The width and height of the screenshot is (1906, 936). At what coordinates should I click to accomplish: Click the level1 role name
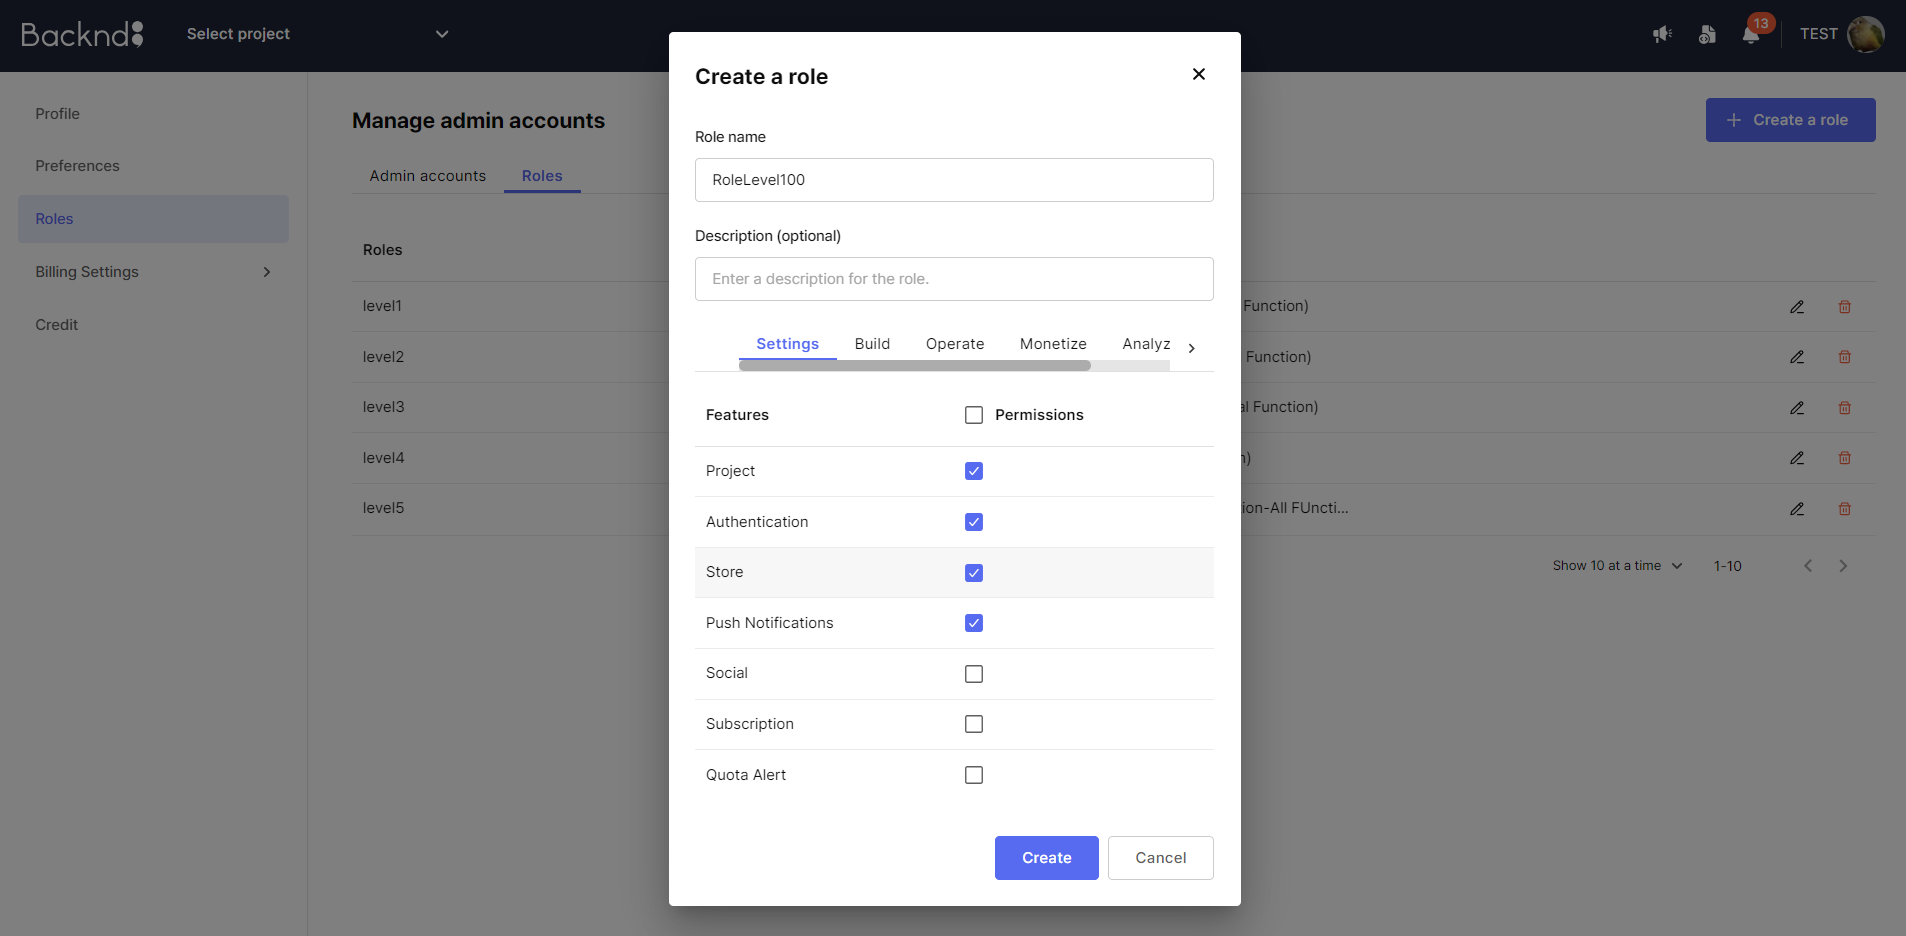[382, 306]
